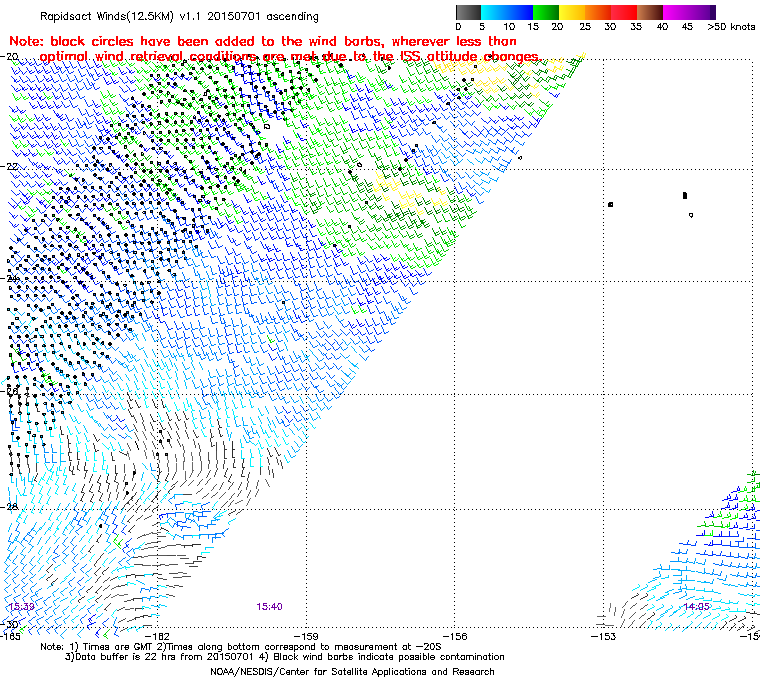Click the gray 0-5 knots color swatch
Image resolution: width=760 pixels, height=688 pixels.
468,13
